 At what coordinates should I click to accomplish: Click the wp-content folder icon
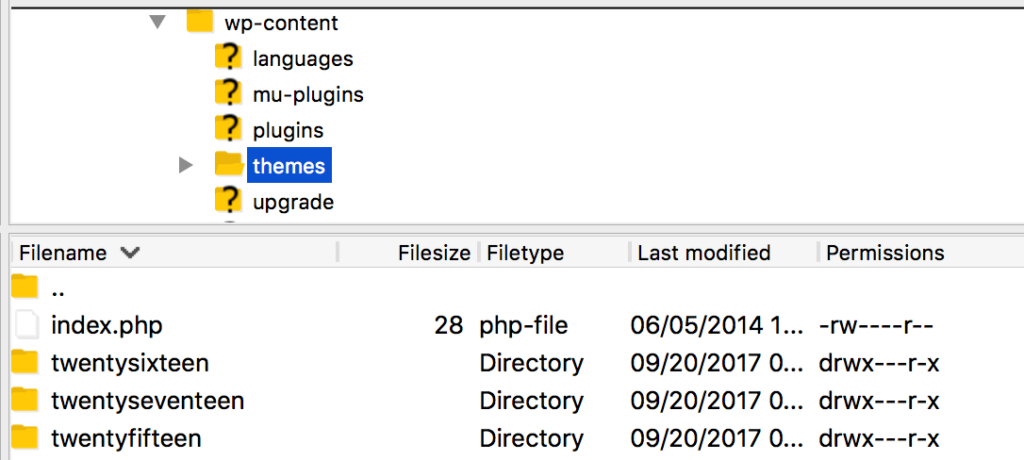point(201,22)
